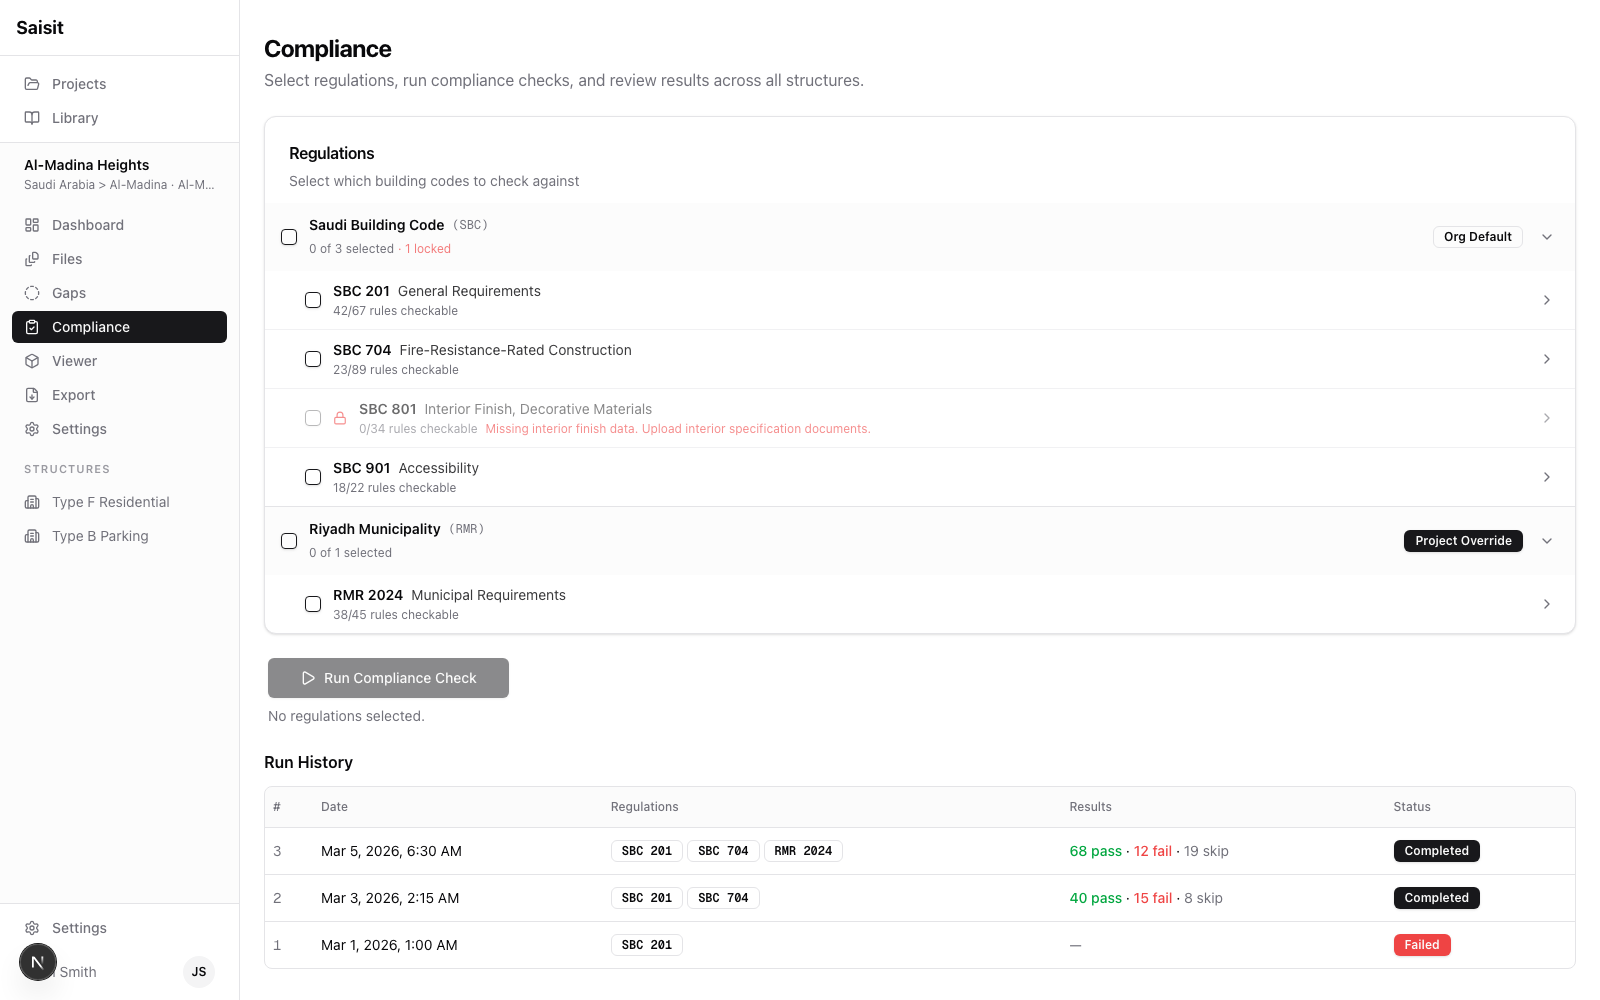The image size is (1600, 1000).
Task: Check the Riyadh Municipality group checkbox
Action: point(289,541)
